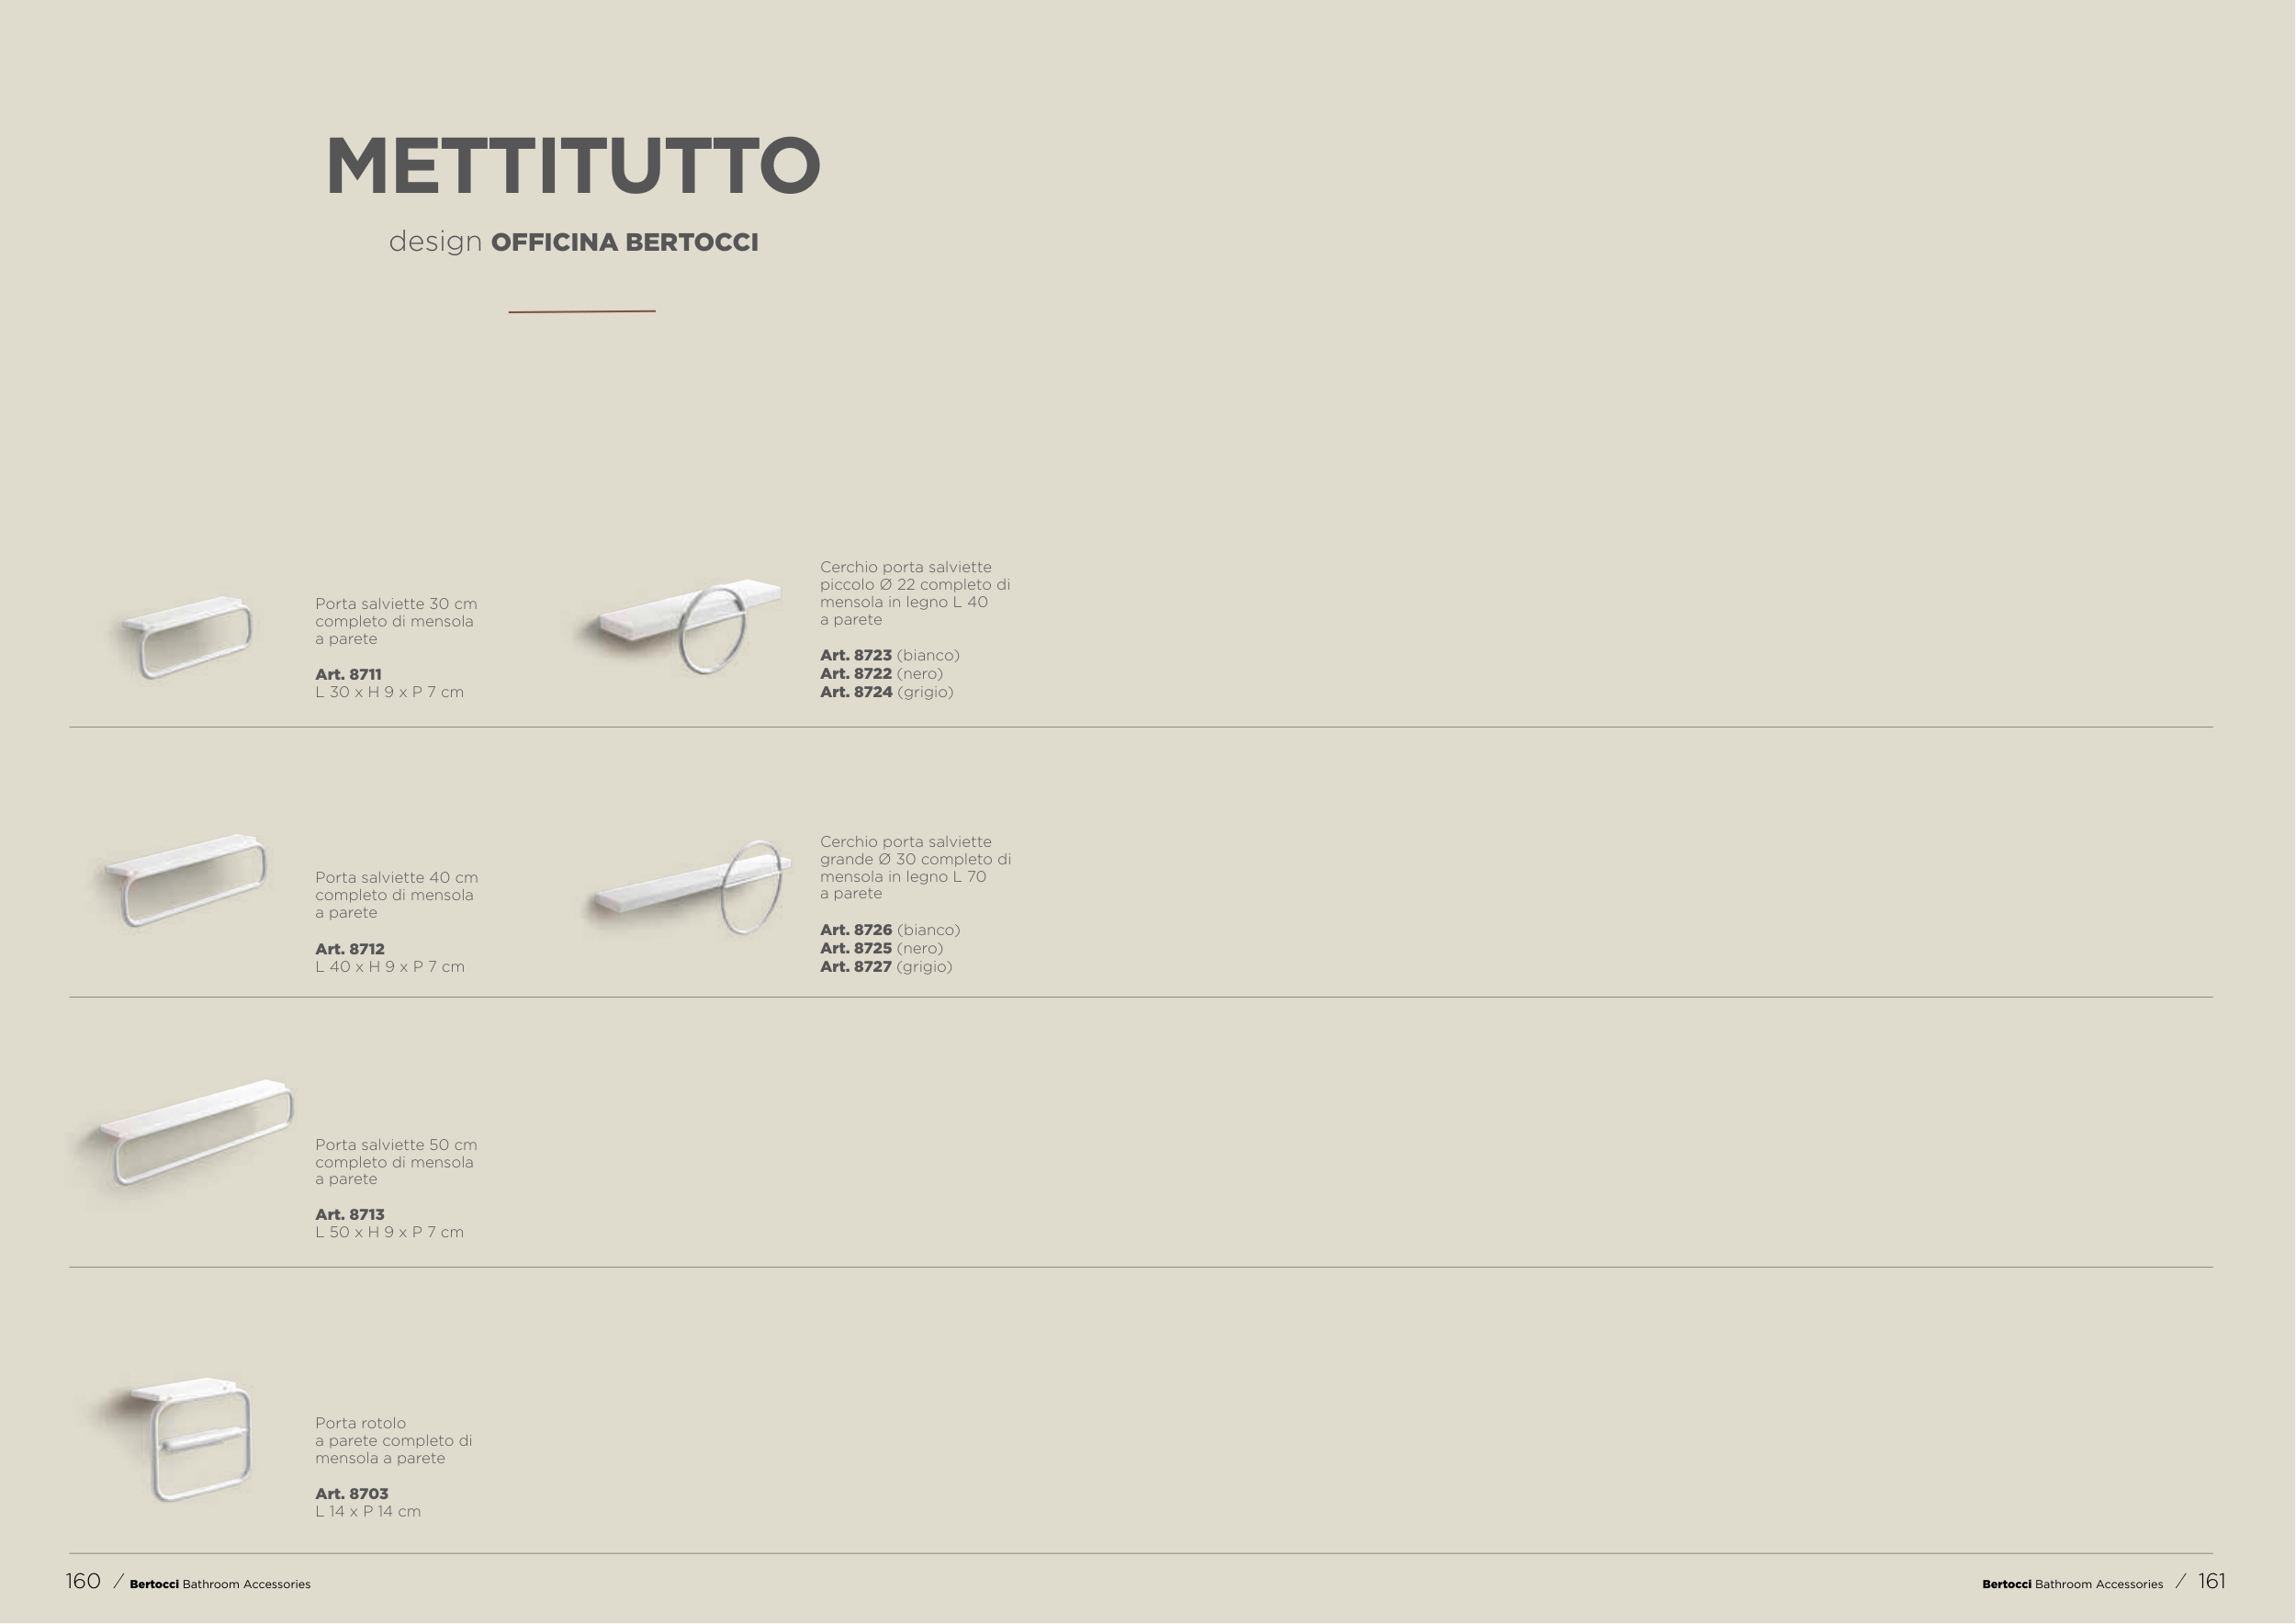Open the 30 cm towel holder product image
The image size is (2296, 1624).
pyautogui.click(x=187, y=636)
